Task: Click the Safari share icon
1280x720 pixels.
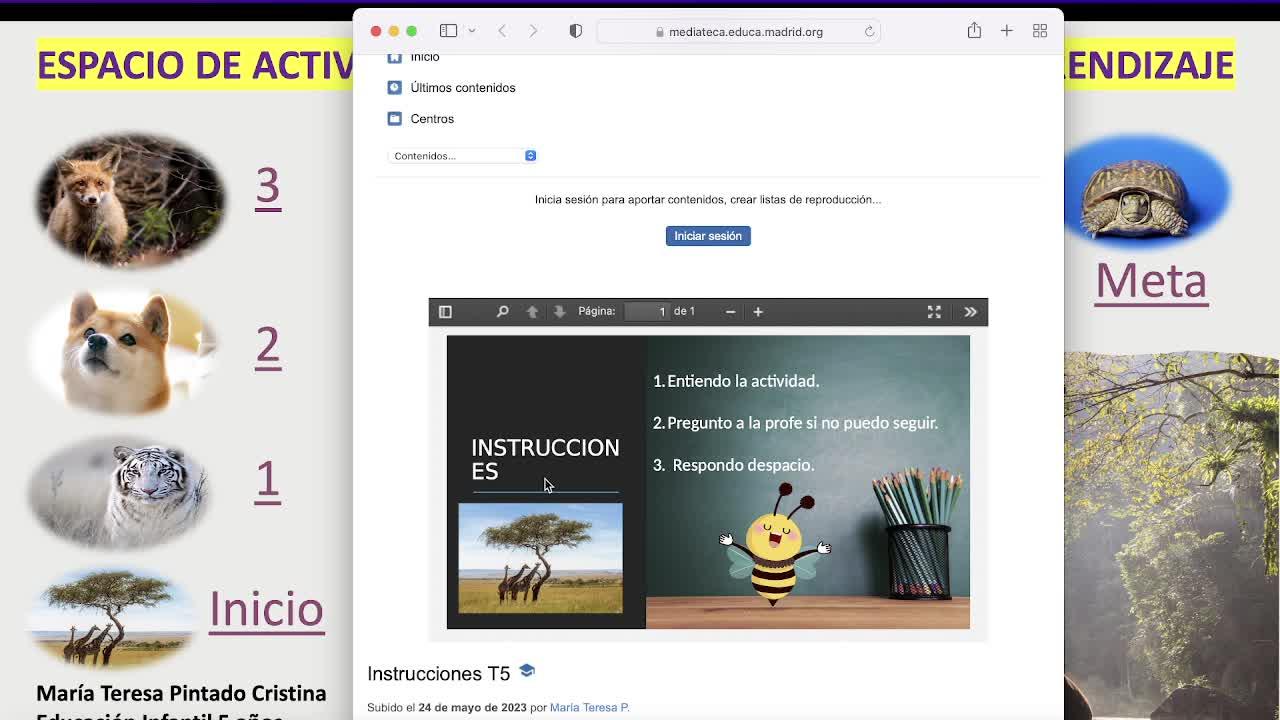Action: (974, 31)
